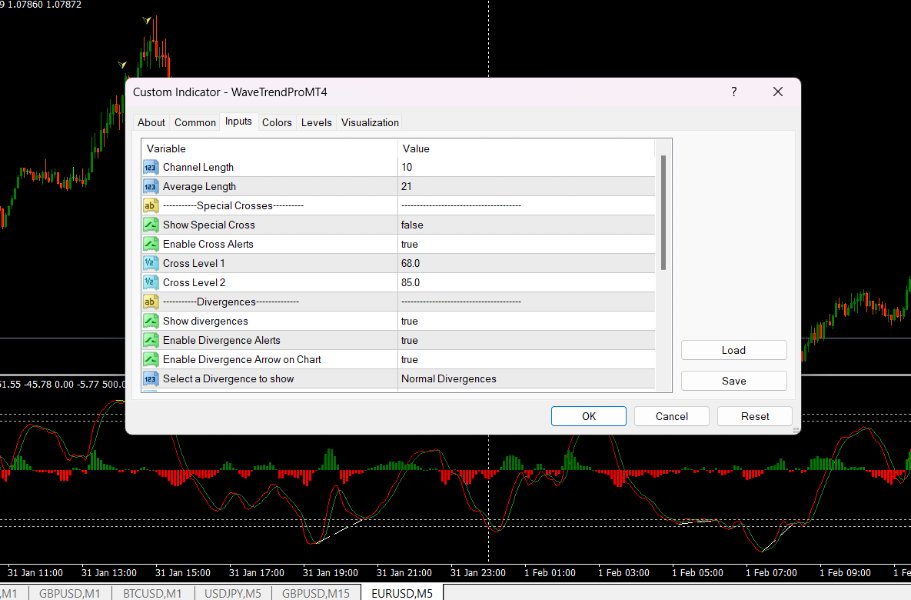Select the Select a Divergence to show label
Screen dimensions: 911x600
click(228, 379)
